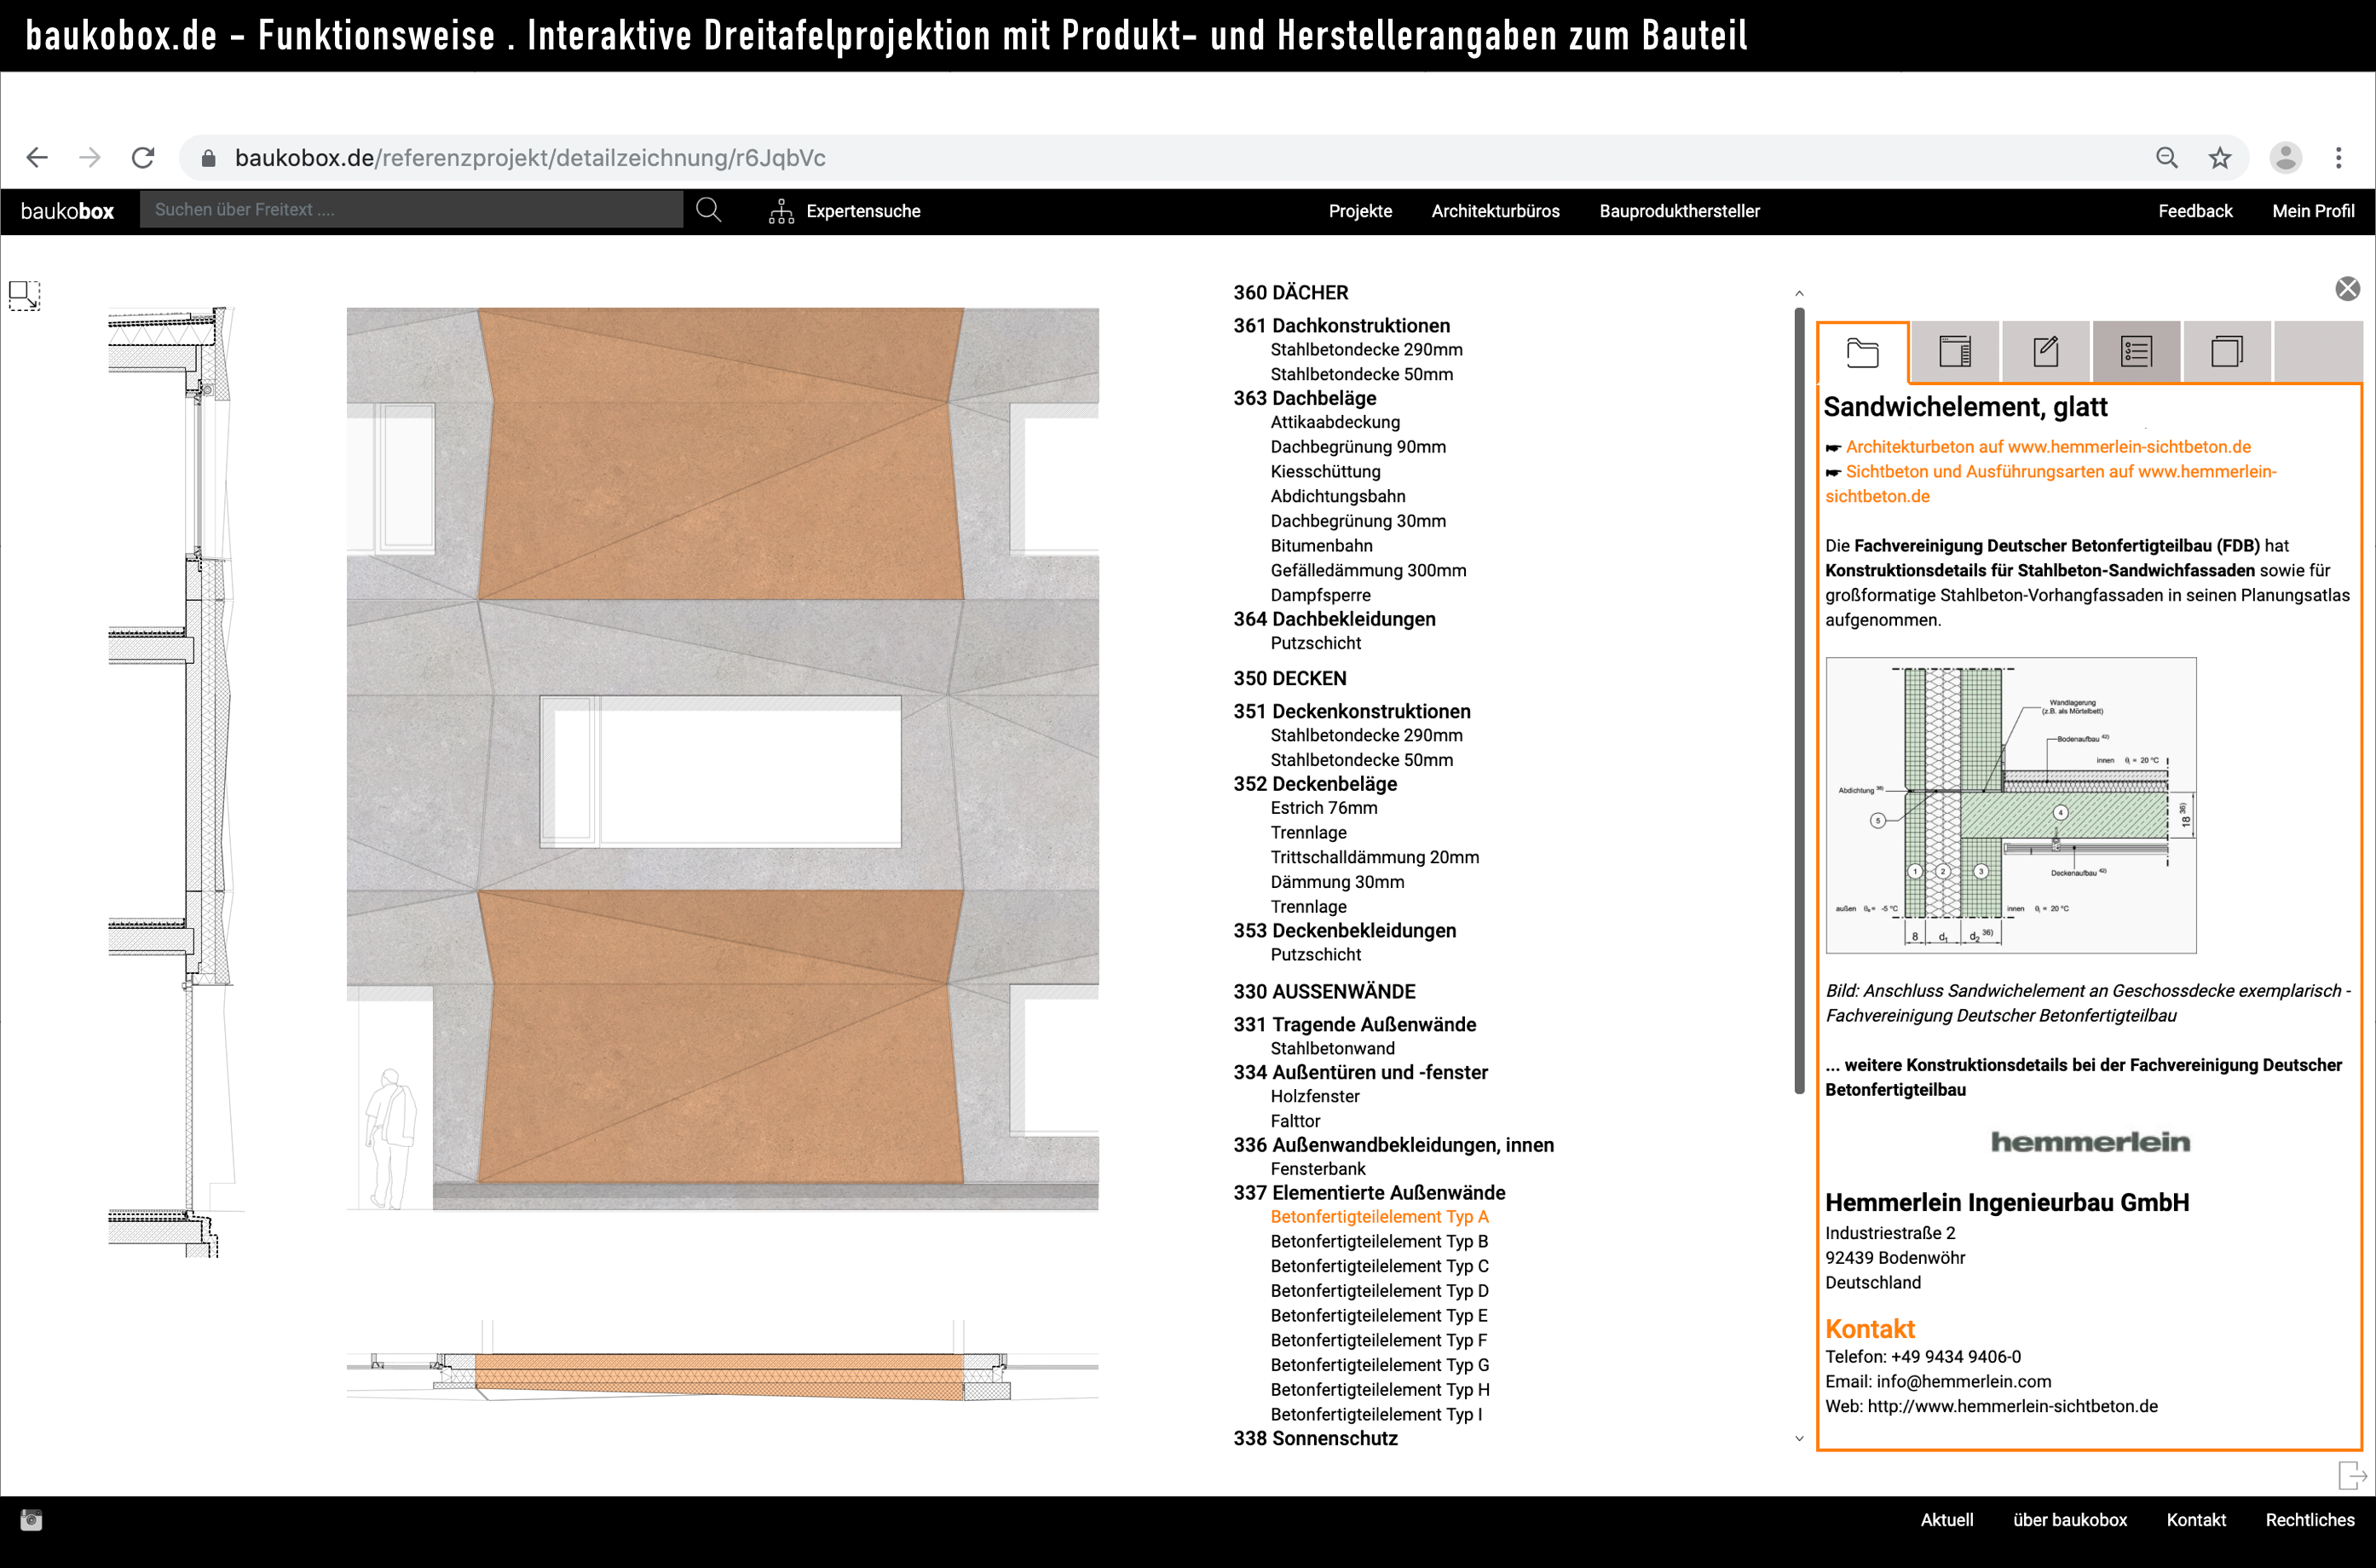
Task: Click the magnifier search icon beside search field
Action: pyautogui.click(x=708, y=210)
